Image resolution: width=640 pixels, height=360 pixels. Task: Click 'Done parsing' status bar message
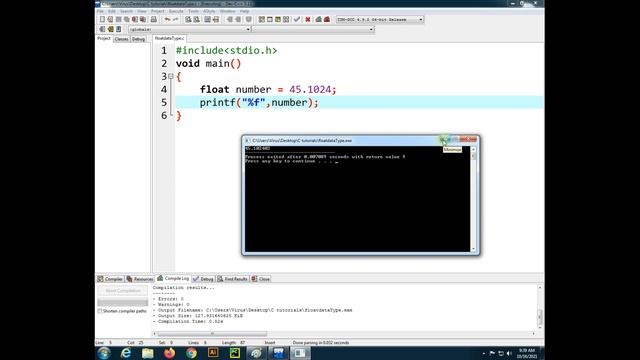coord(320,343)
